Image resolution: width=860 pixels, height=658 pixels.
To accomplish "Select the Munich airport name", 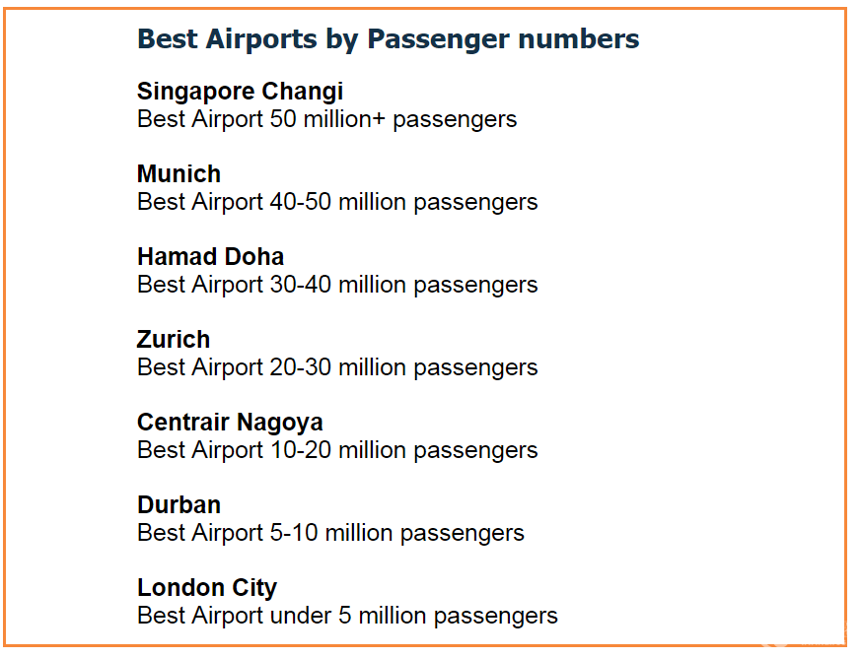I will (x=179, y=174).
